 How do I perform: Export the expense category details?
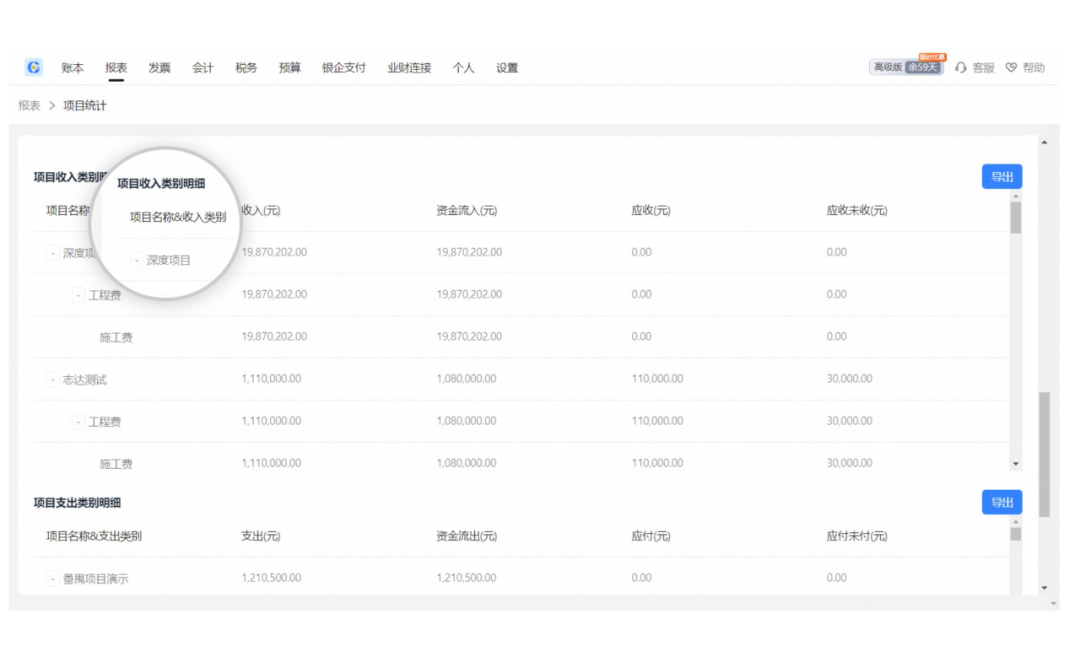click(x=1001, y=502)
